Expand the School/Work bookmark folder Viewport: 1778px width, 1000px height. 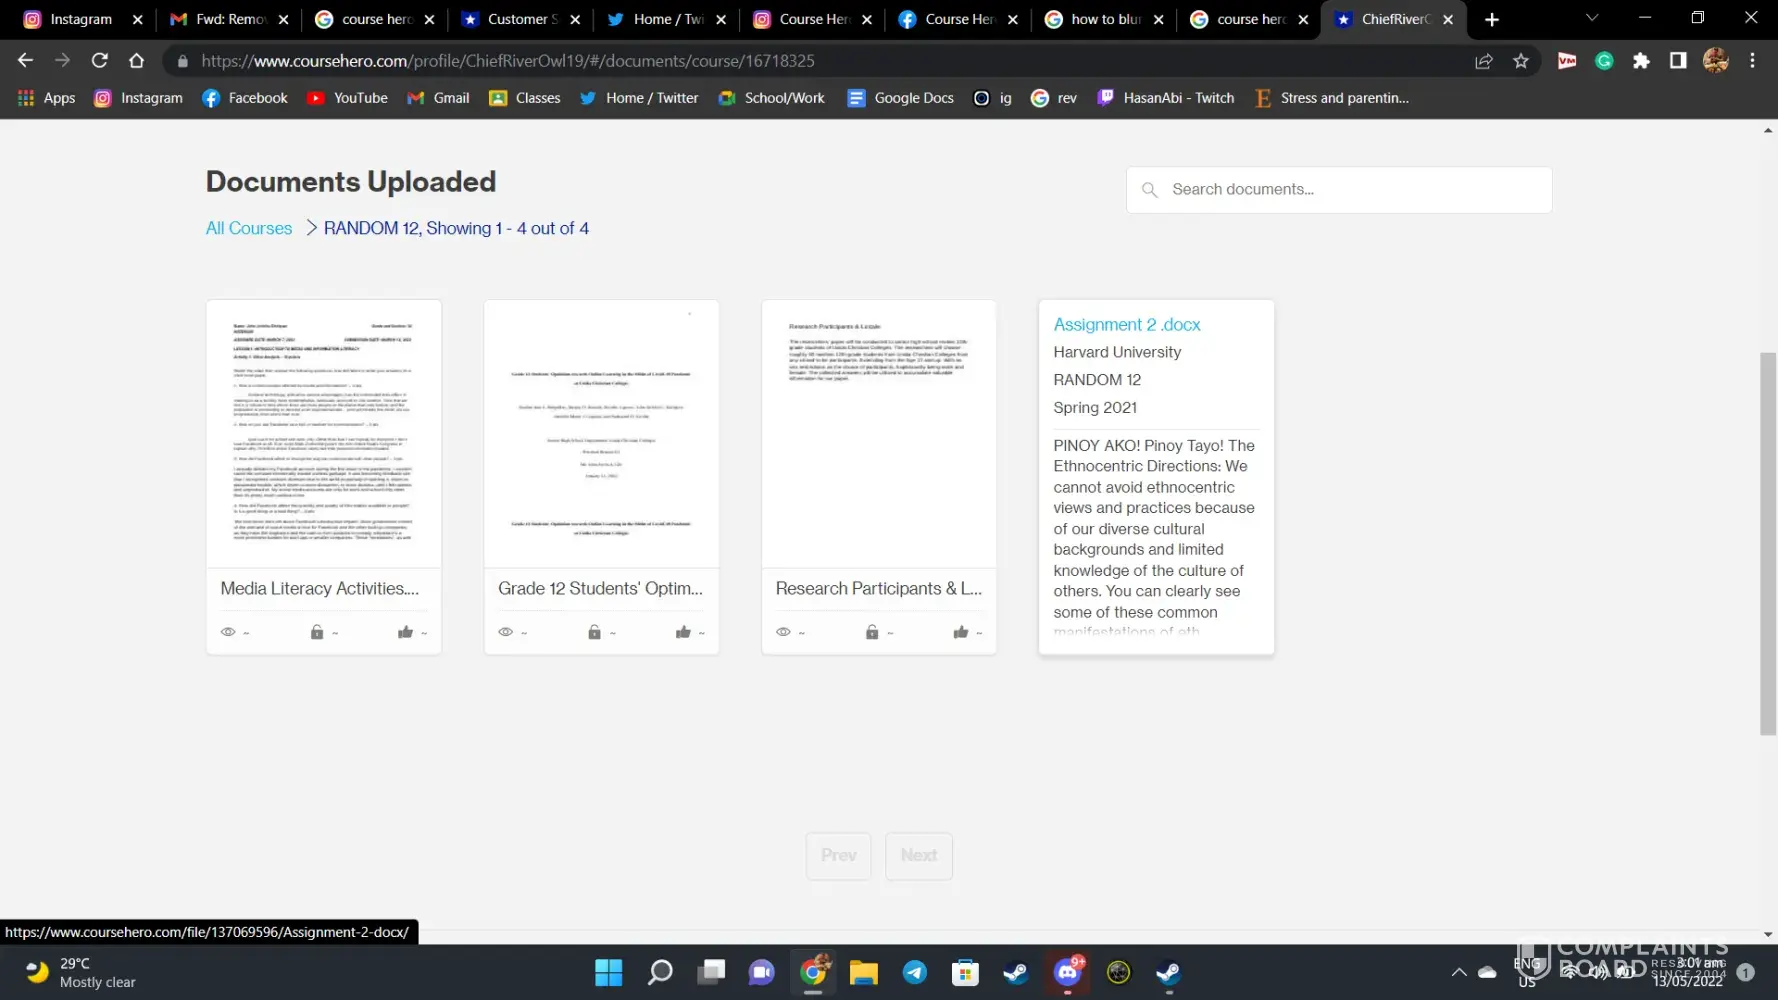pyautogui.click(x=772, y=98)
